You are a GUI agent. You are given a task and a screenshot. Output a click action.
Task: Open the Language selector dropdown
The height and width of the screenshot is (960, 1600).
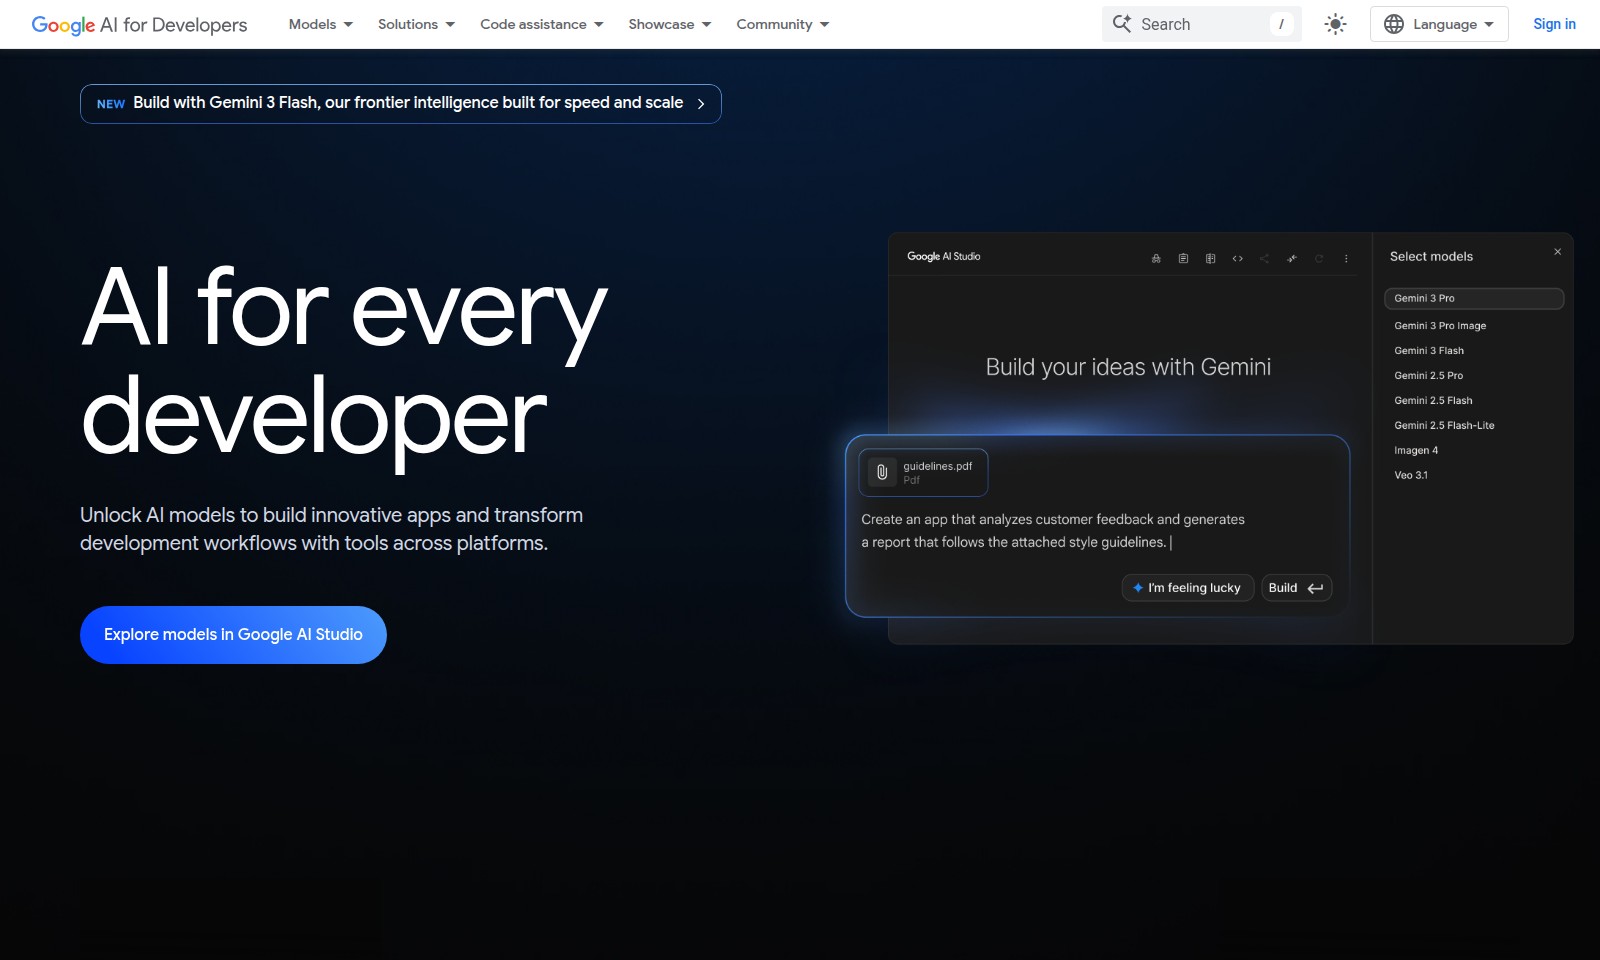click(x=1439, y=24)
